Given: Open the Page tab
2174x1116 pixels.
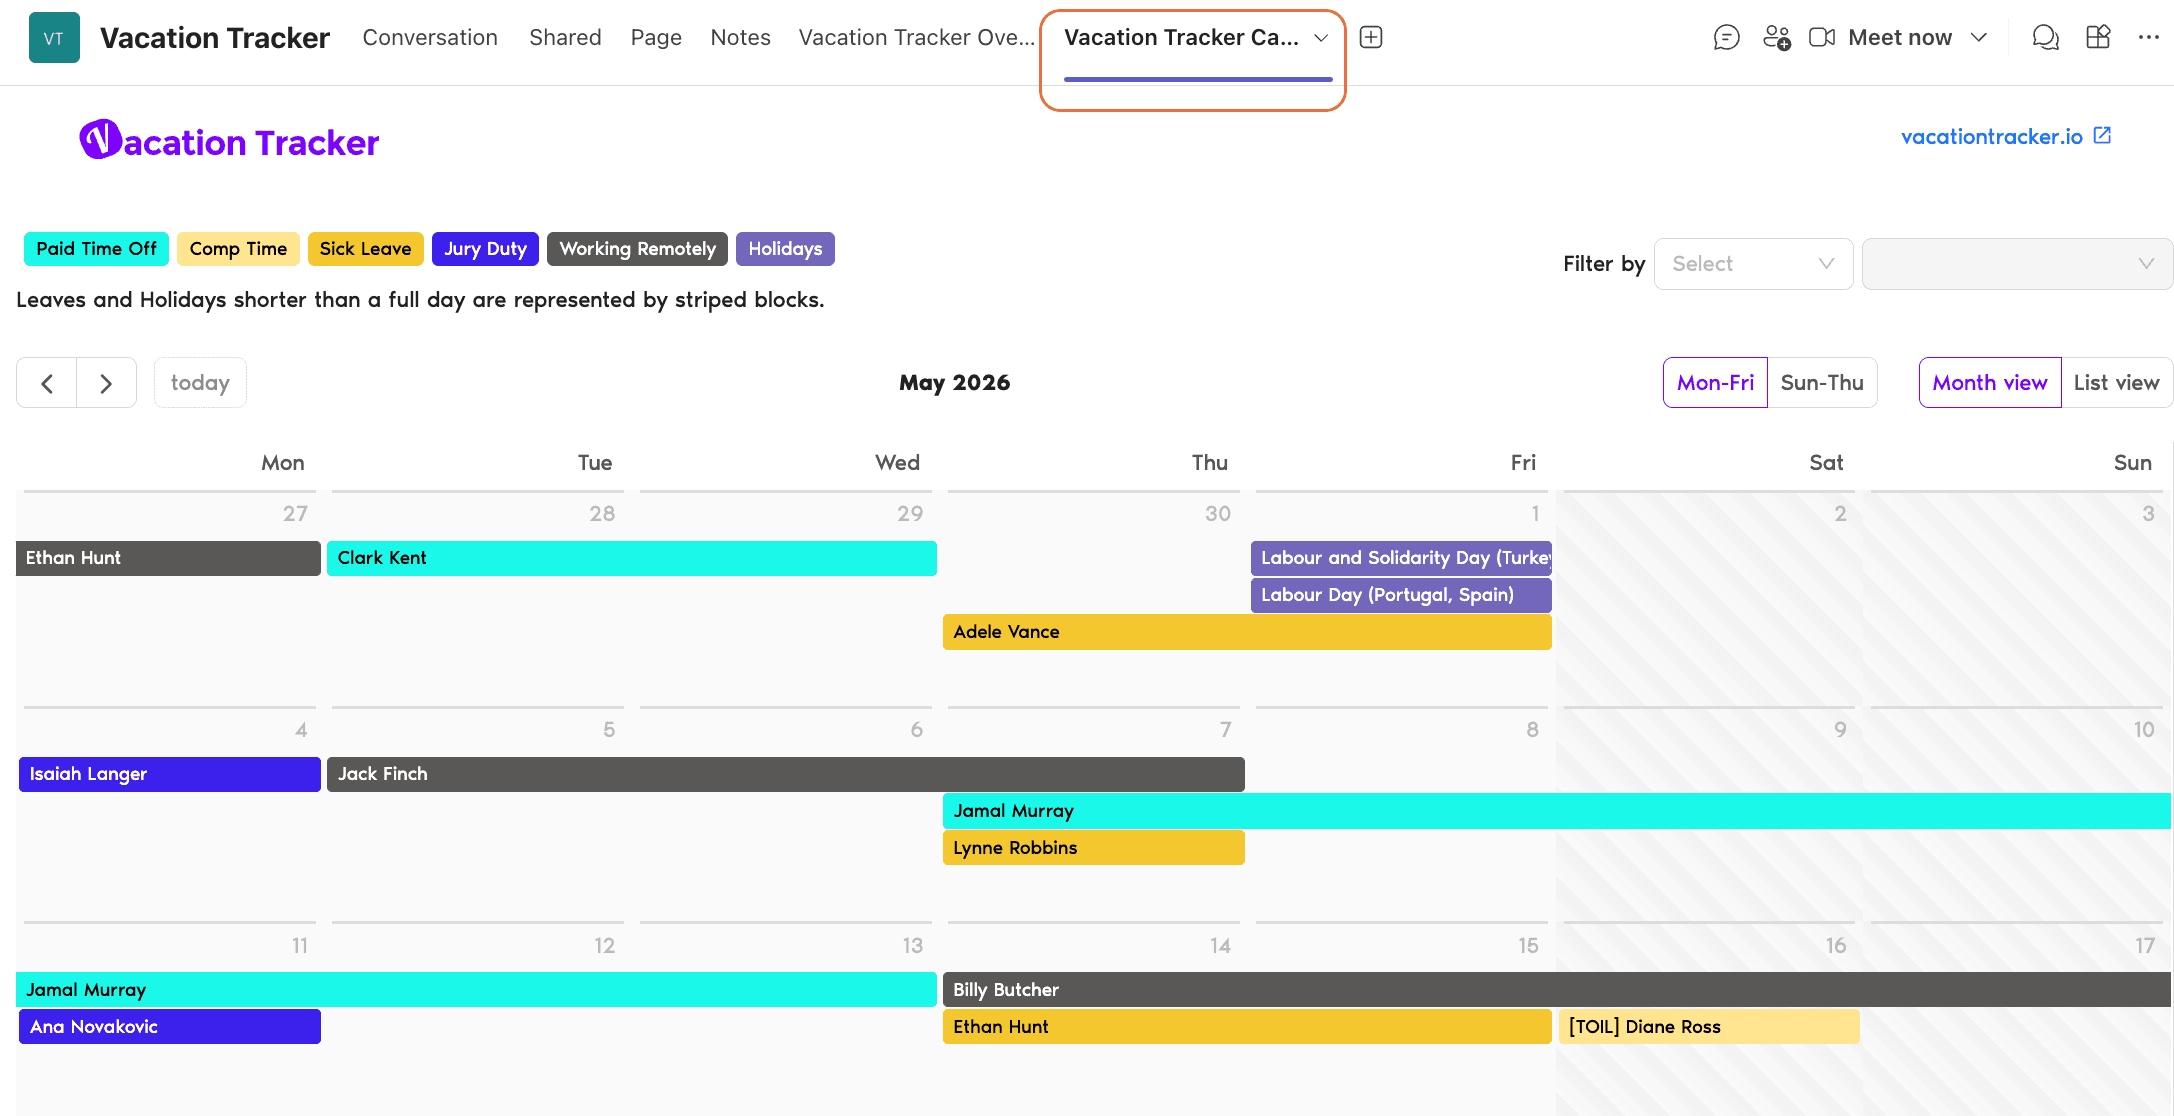Looking at the screenshot, I should [656, 38].
